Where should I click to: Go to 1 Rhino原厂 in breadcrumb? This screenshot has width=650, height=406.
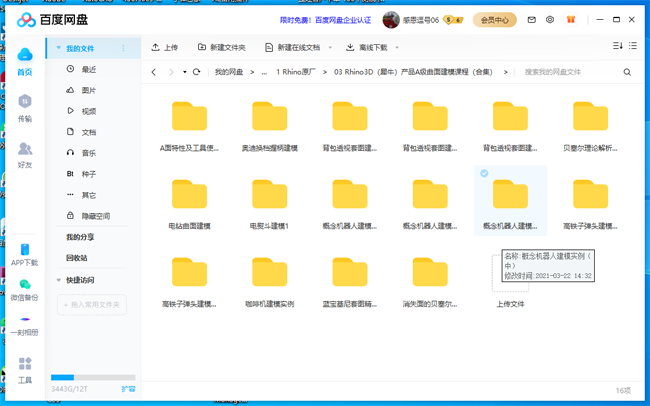click(296, 72)
